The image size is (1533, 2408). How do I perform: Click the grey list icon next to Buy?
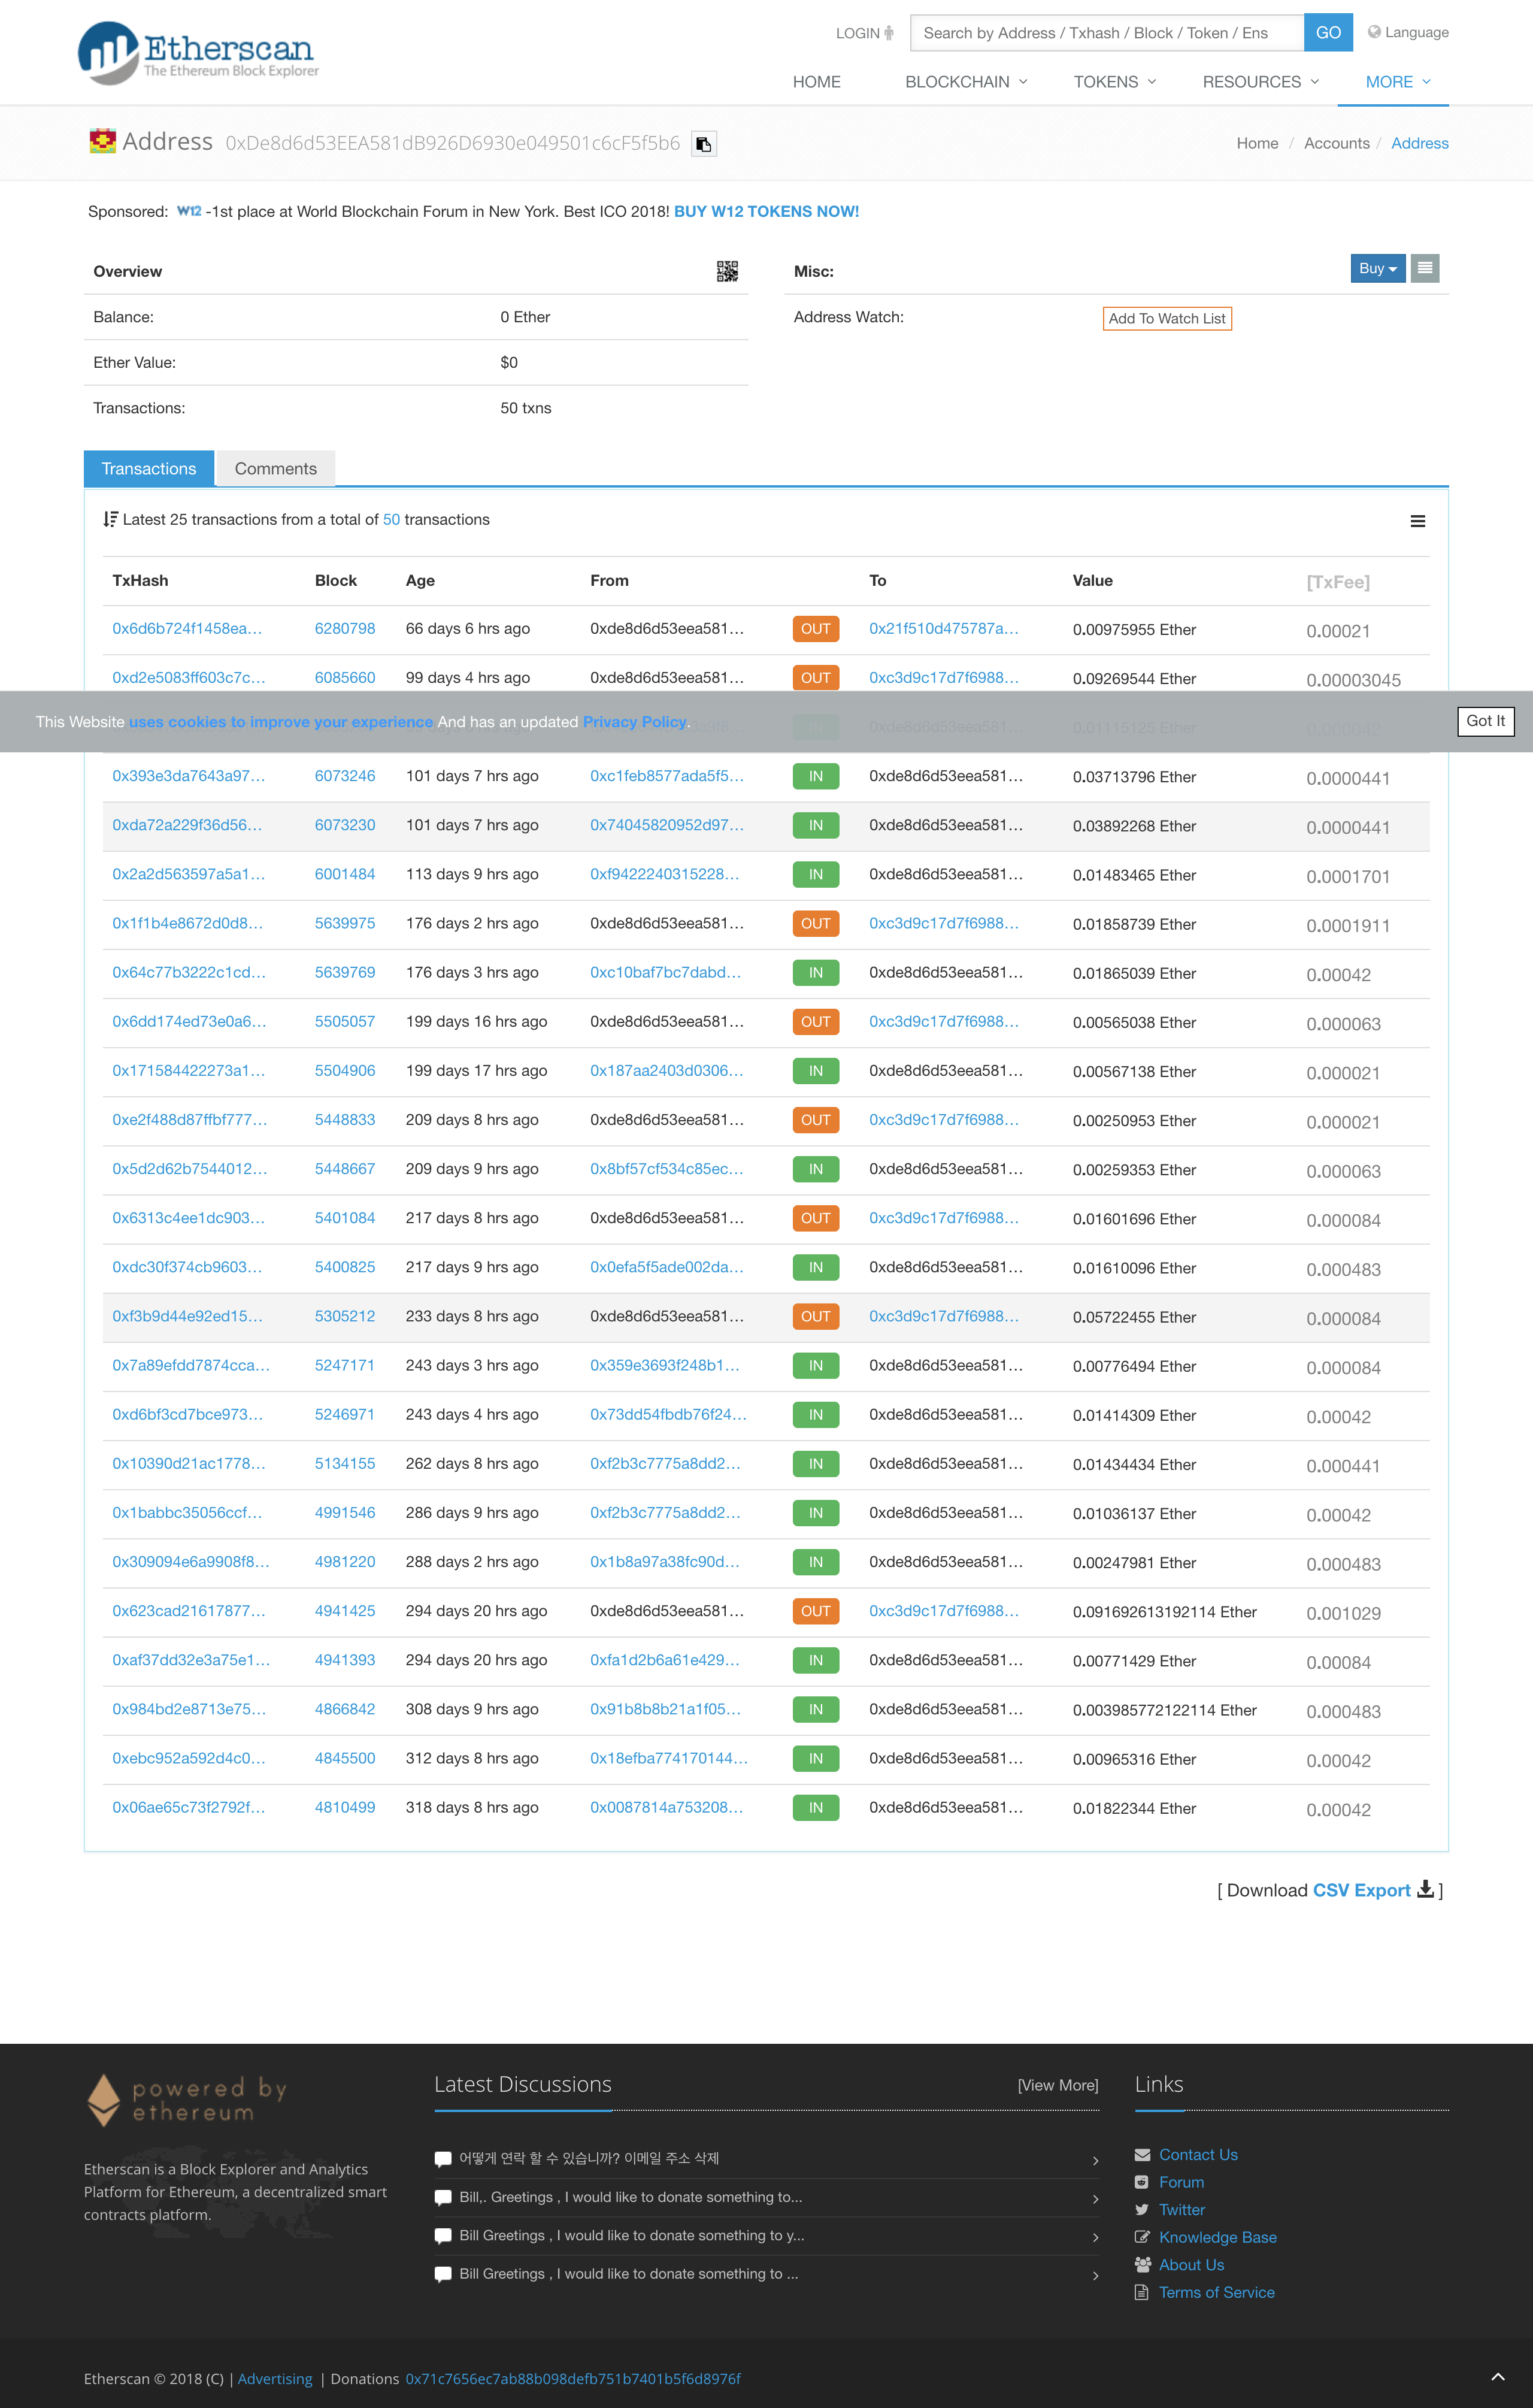click(1424, 268)
